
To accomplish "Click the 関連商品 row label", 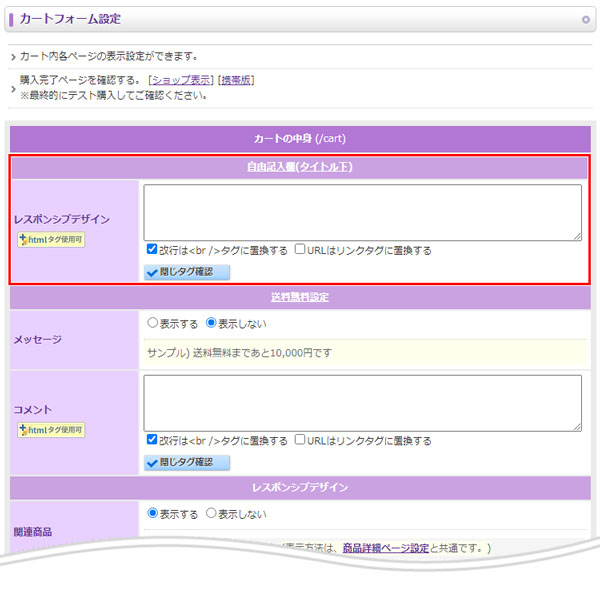I will (x=33, y=532).
